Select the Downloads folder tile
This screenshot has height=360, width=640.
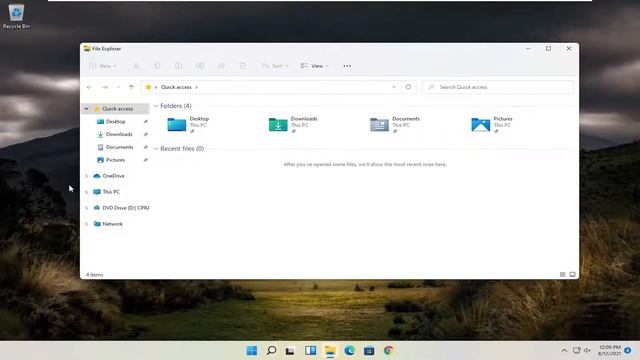pos(294,124)
